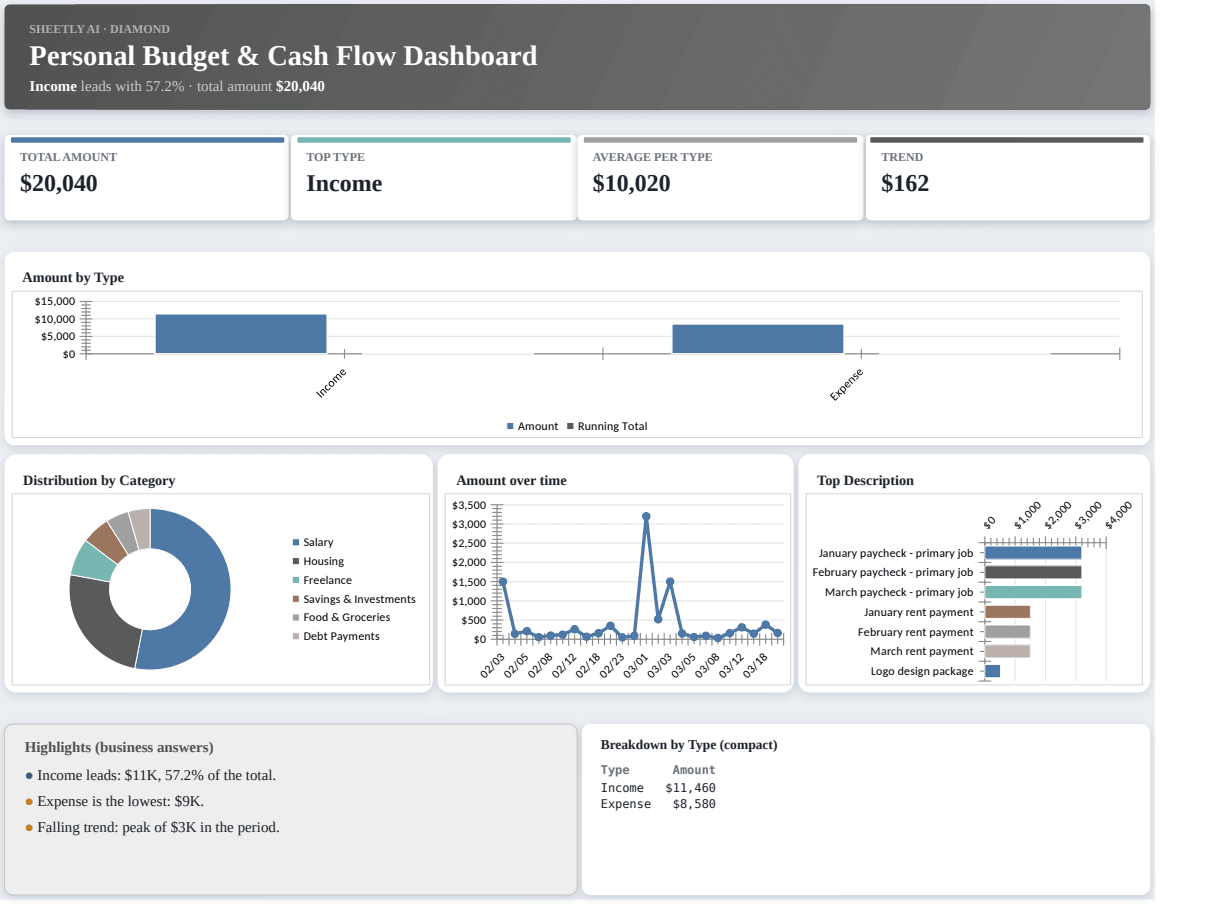
Task: Click the Savings & Investments legend entry
Action: click(x=354, y=599)
